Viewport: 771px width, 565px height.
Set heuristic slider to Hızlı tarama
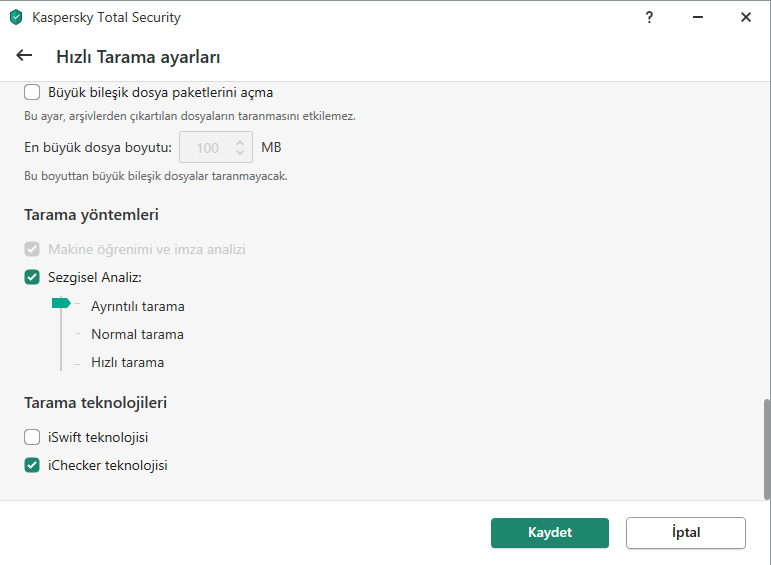(x=127, y=362)
